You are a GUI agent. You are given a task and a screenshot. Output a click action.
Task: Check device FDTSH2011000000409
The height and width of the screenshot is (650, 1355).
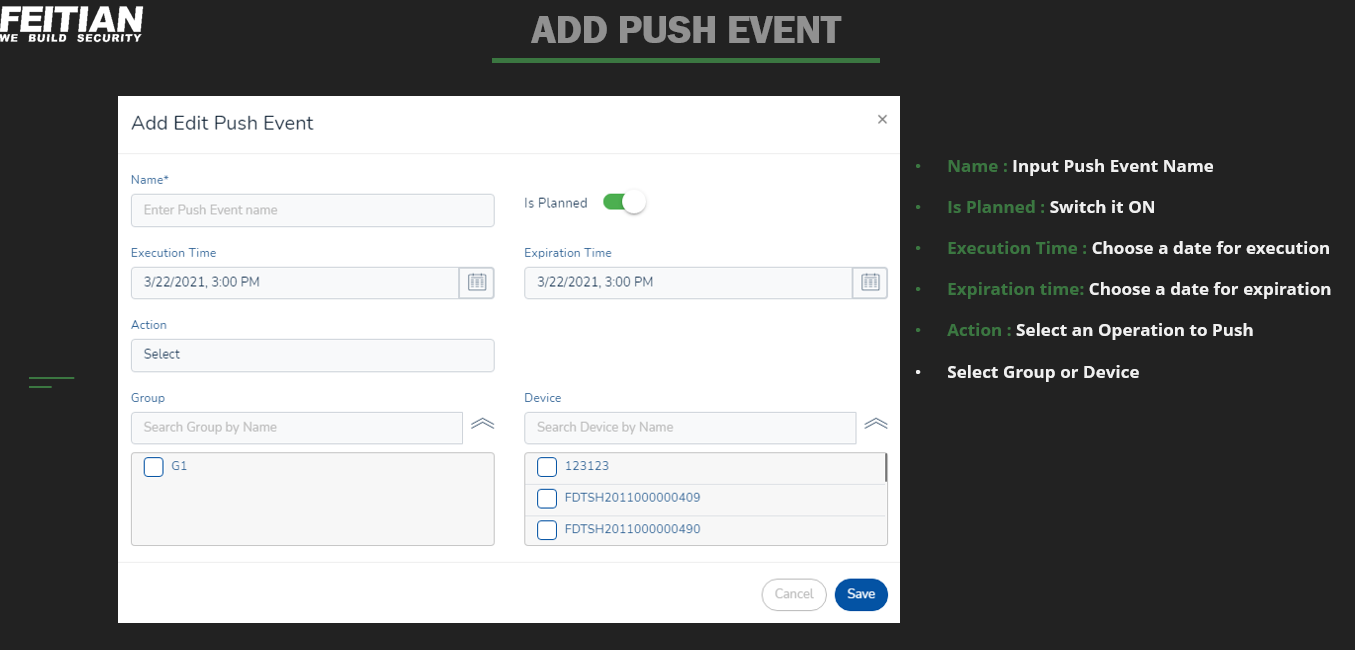point(546,498)
